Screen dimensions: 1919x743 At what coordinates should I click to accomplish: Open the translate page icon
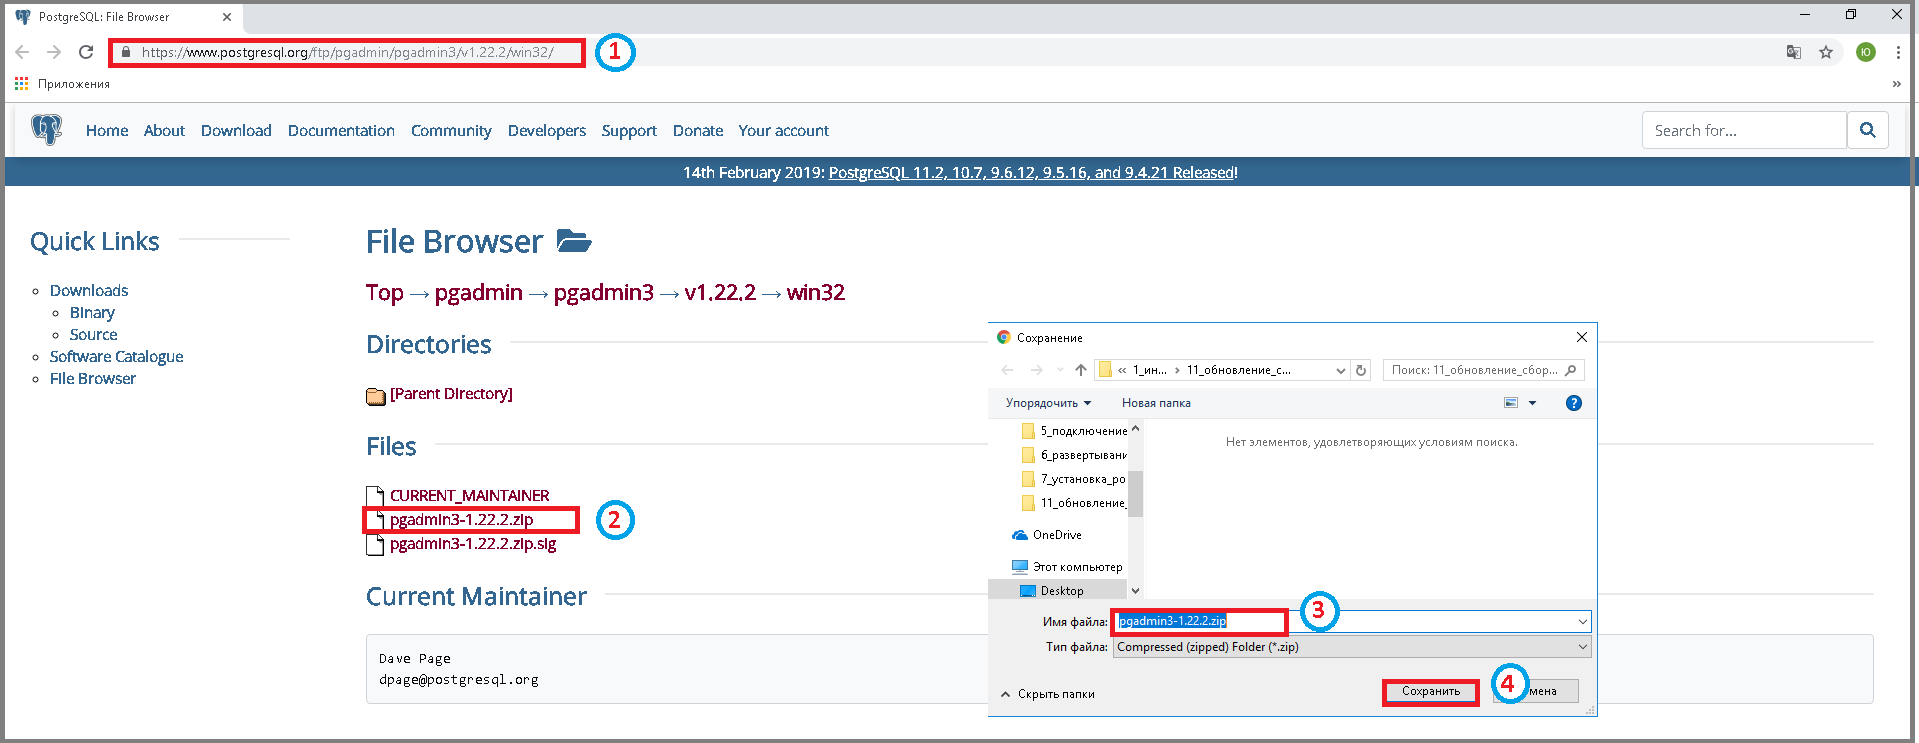tap(1794, 52)
